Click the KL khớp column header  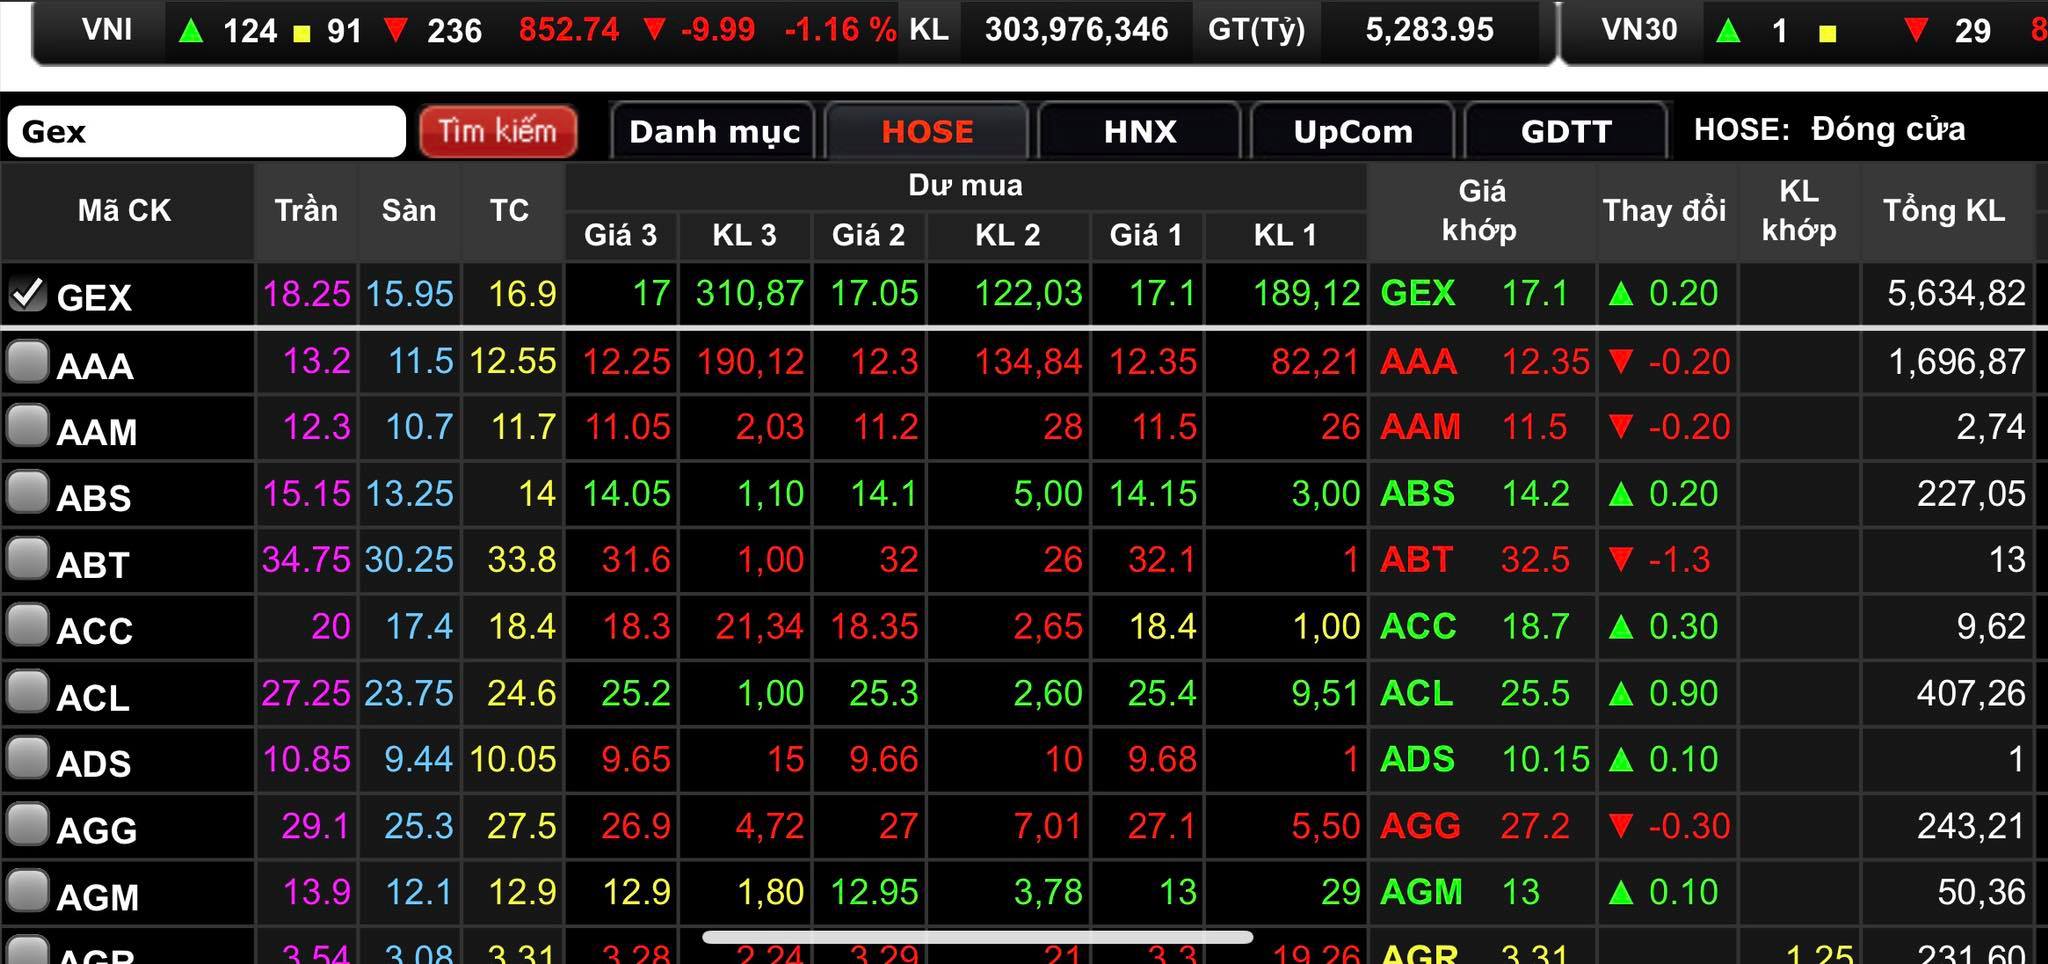pyautogui.click(x=1798, y=211)
